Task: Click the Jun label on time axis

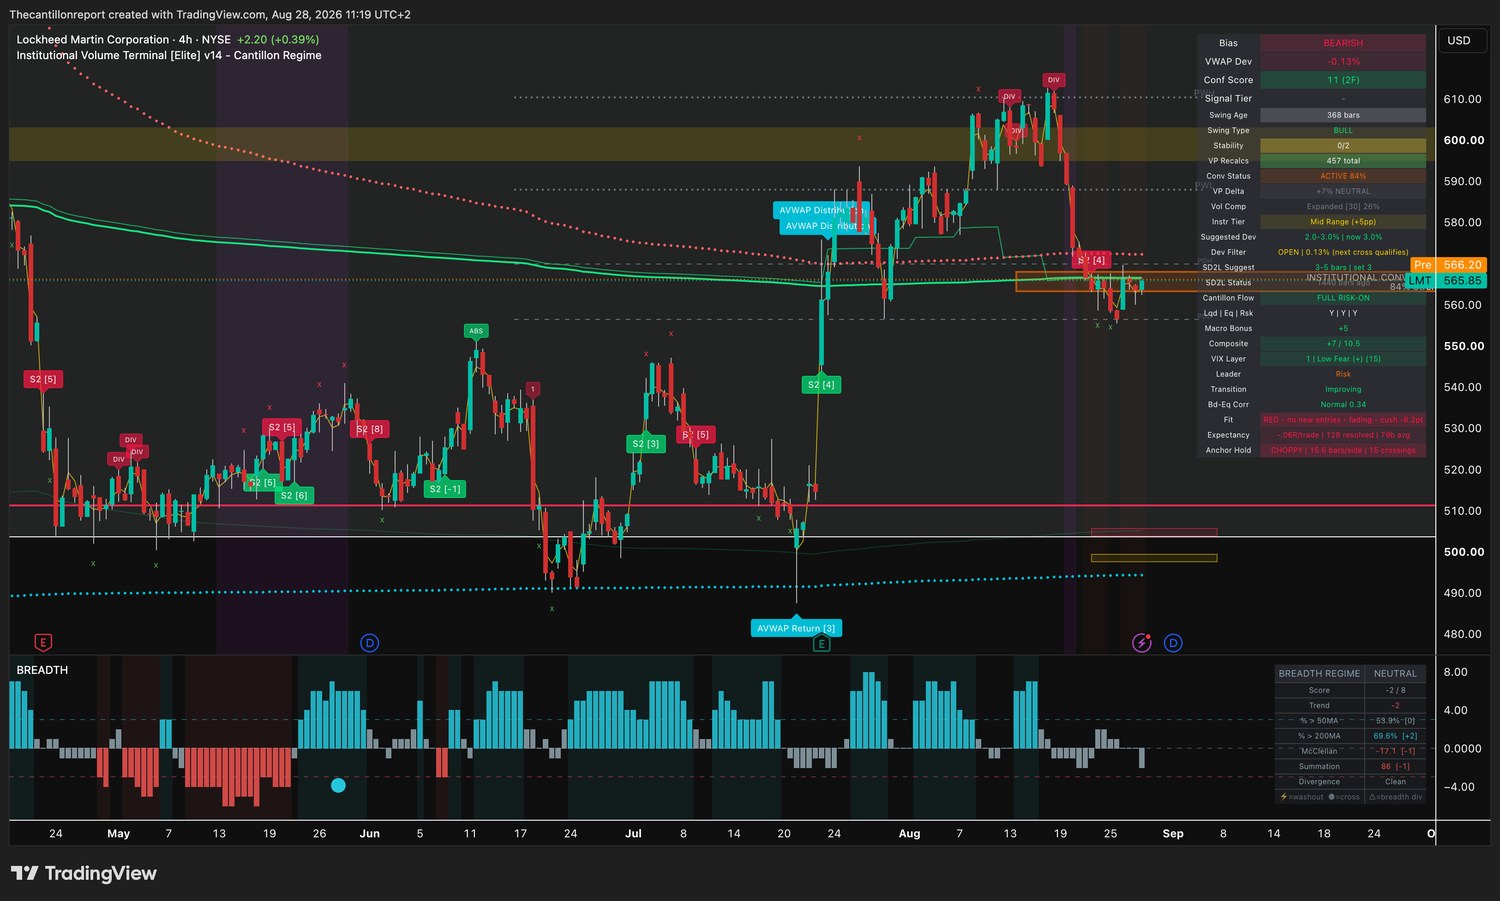Action: [x=370, y=834]
